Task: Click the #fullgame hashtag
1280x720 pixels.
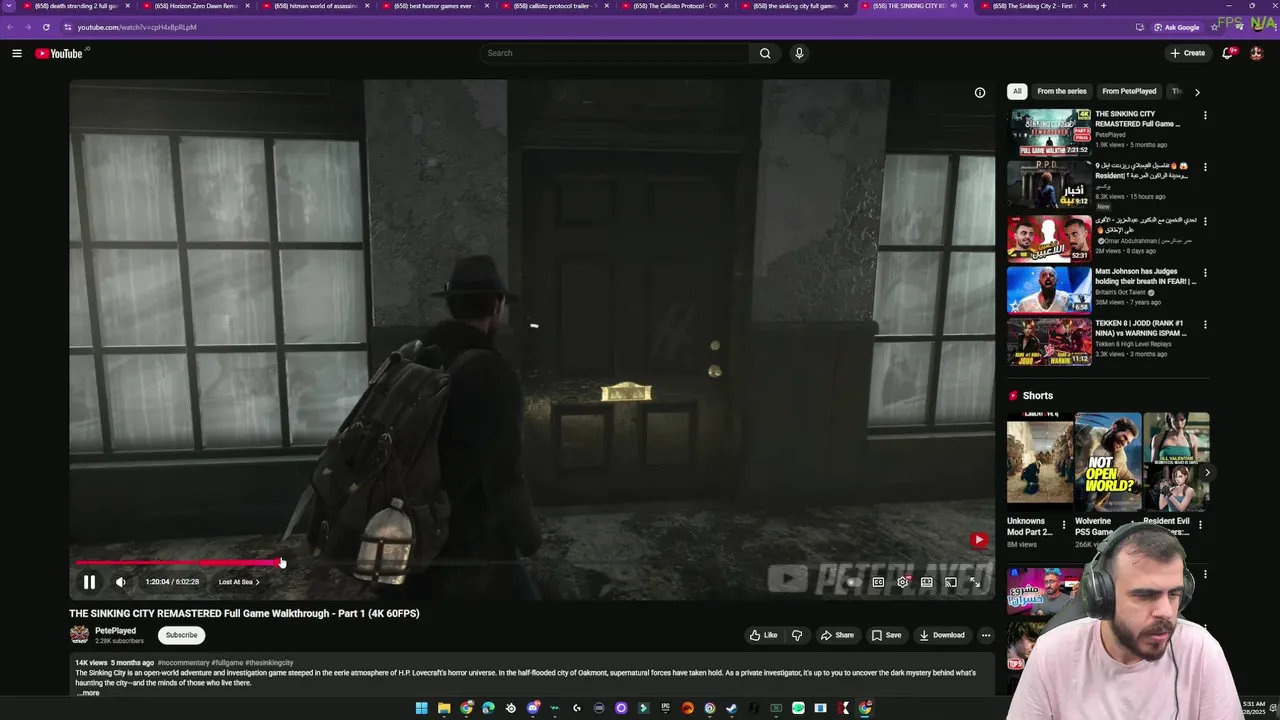Action: pyautogui.click(x=228, y=663)
